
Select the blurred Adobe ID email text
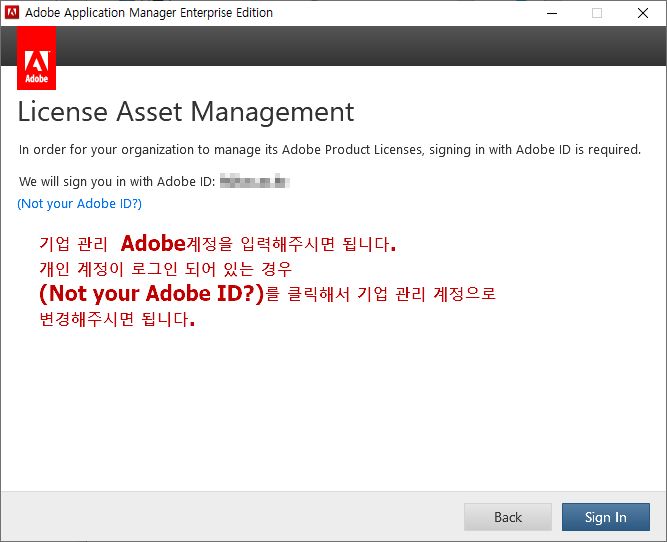pyautogui.click(x=255, y=181)
